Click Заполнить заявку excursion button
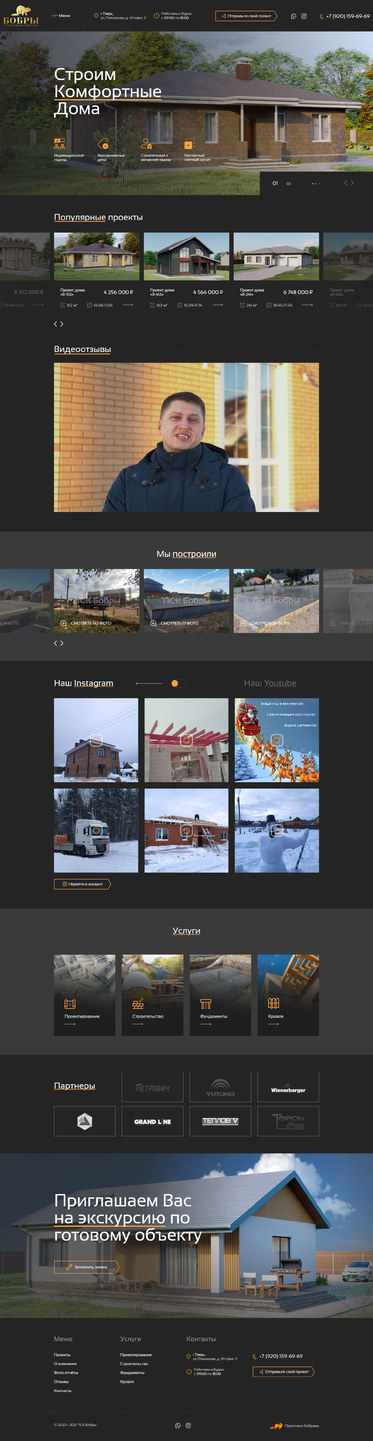This screenshot has height=1441, width=373. coord(86,1267)
